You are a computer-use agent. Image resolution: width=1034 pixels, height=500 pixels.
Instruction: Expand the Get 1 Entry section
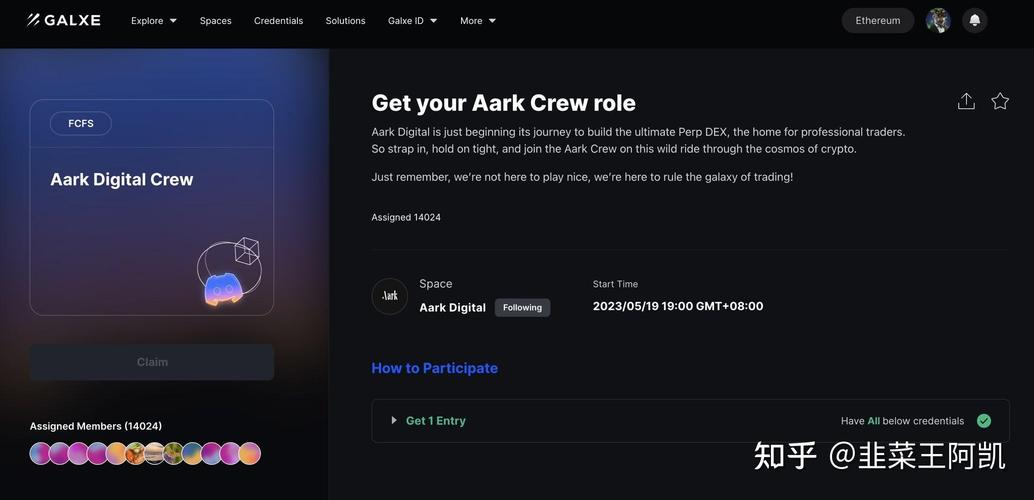point(690,421)
